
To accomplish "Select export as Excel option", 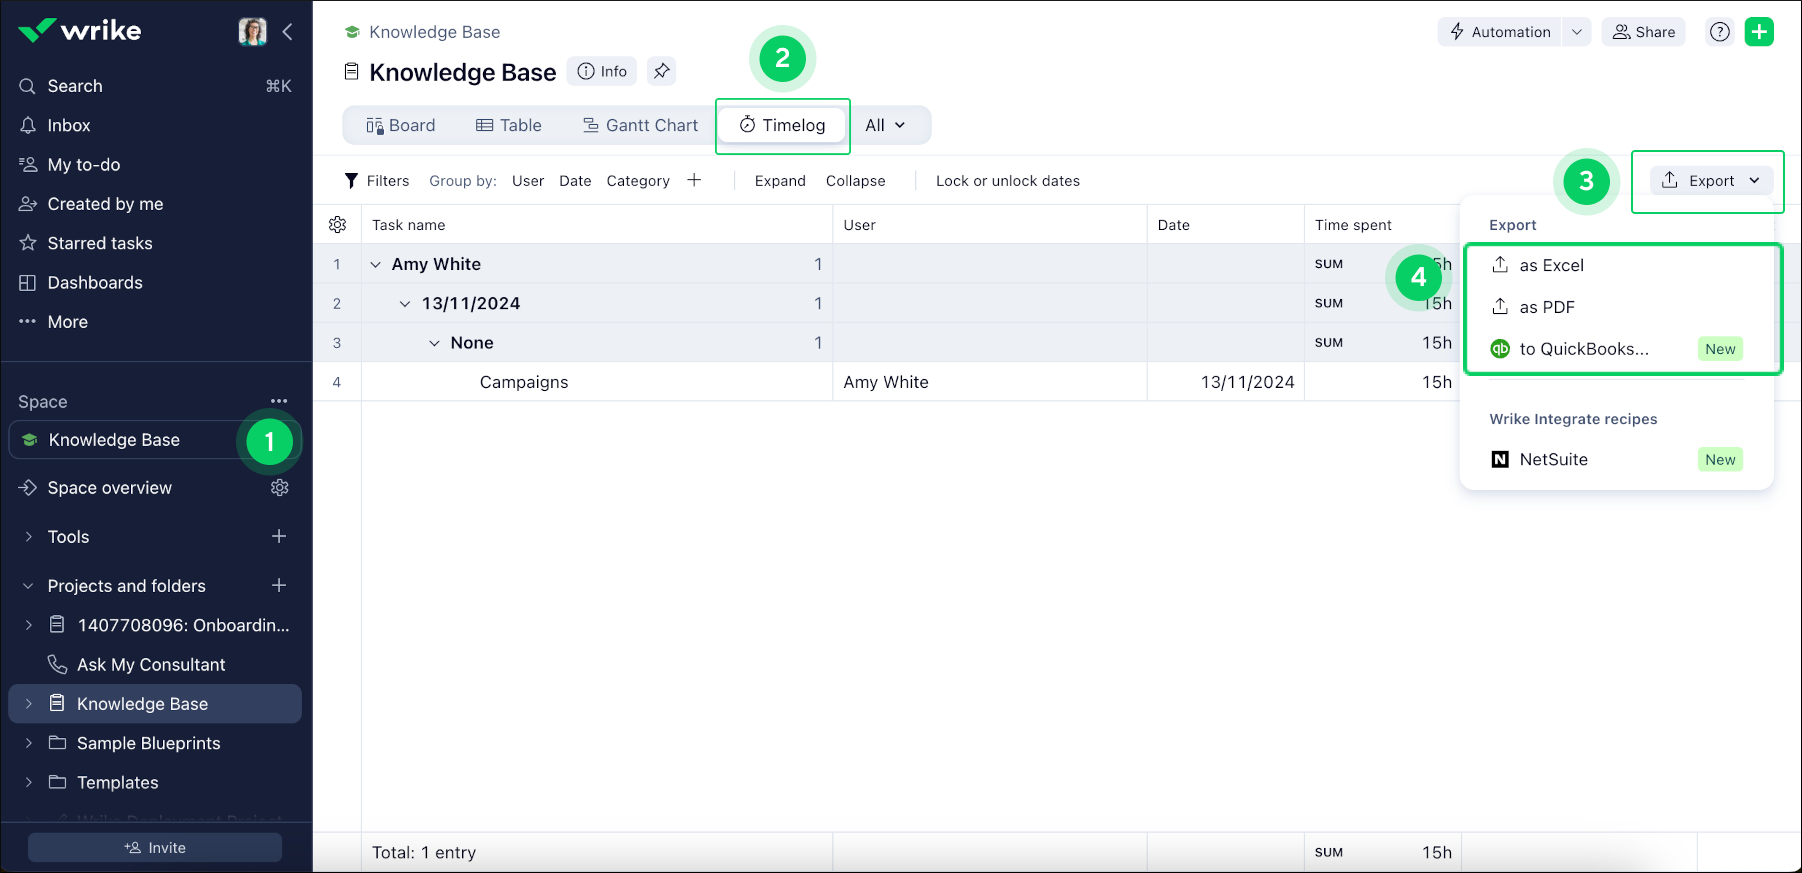I will [x=1551, y=265].
